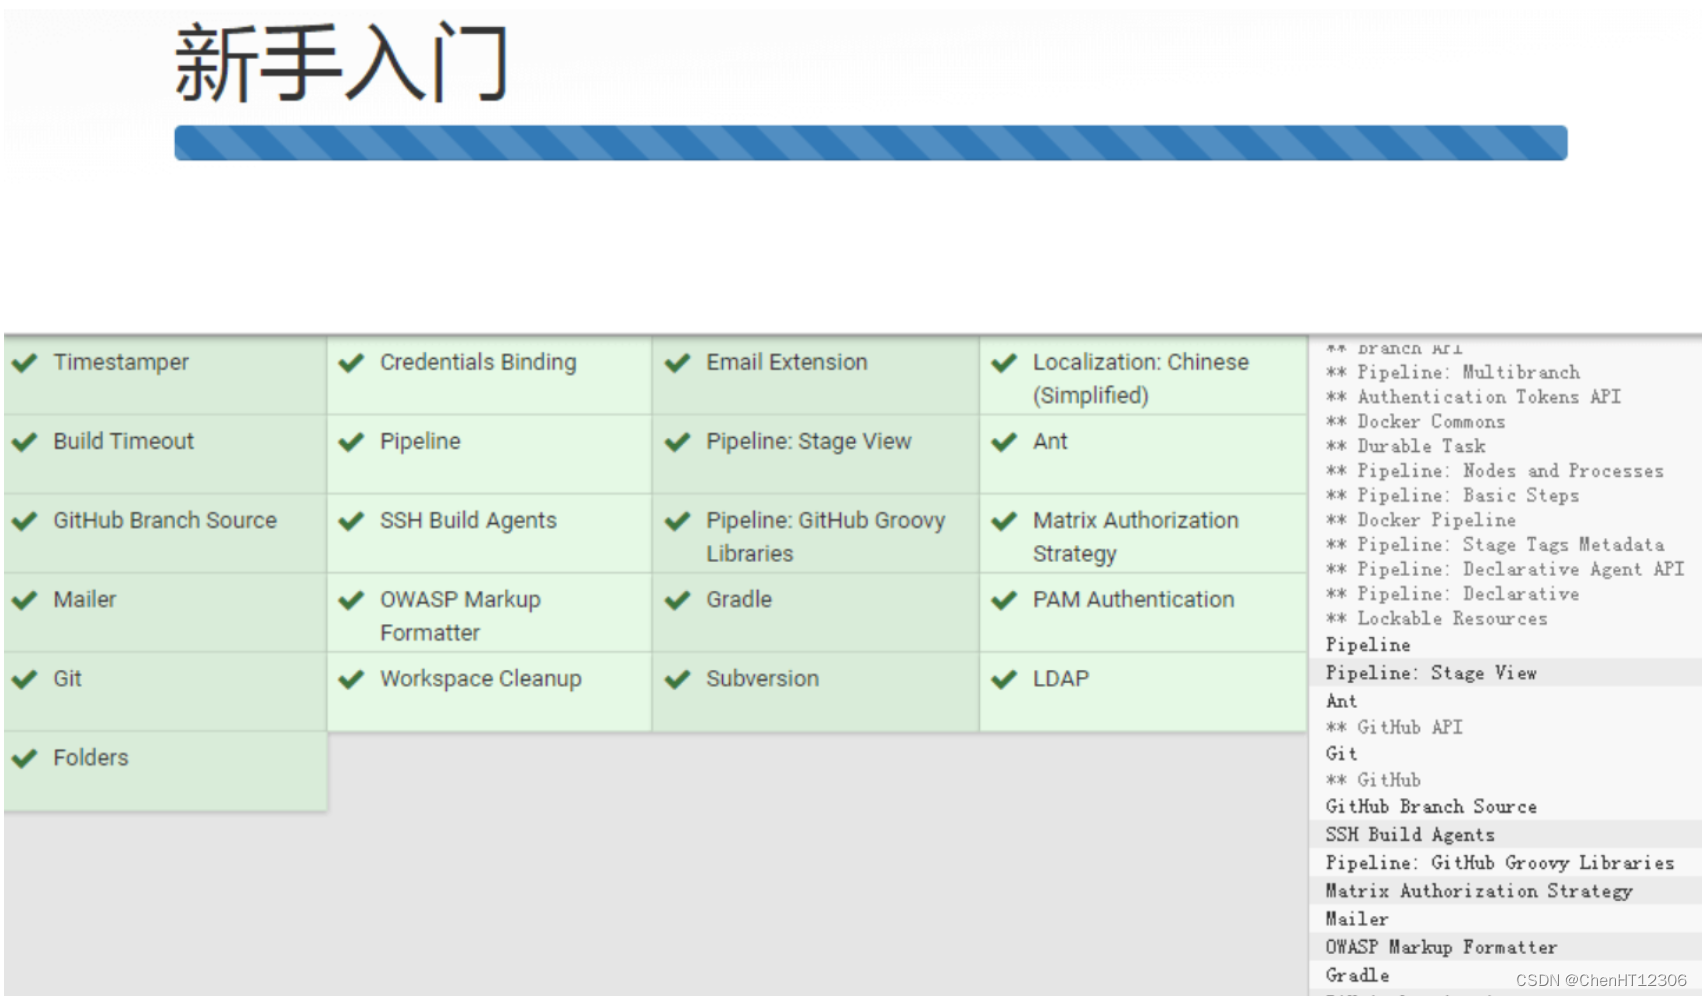This screenshot has height=996, width=1702.
Task: Click 'Pipeline: Stage View' log entry
Action: (x=1431, y=673)
